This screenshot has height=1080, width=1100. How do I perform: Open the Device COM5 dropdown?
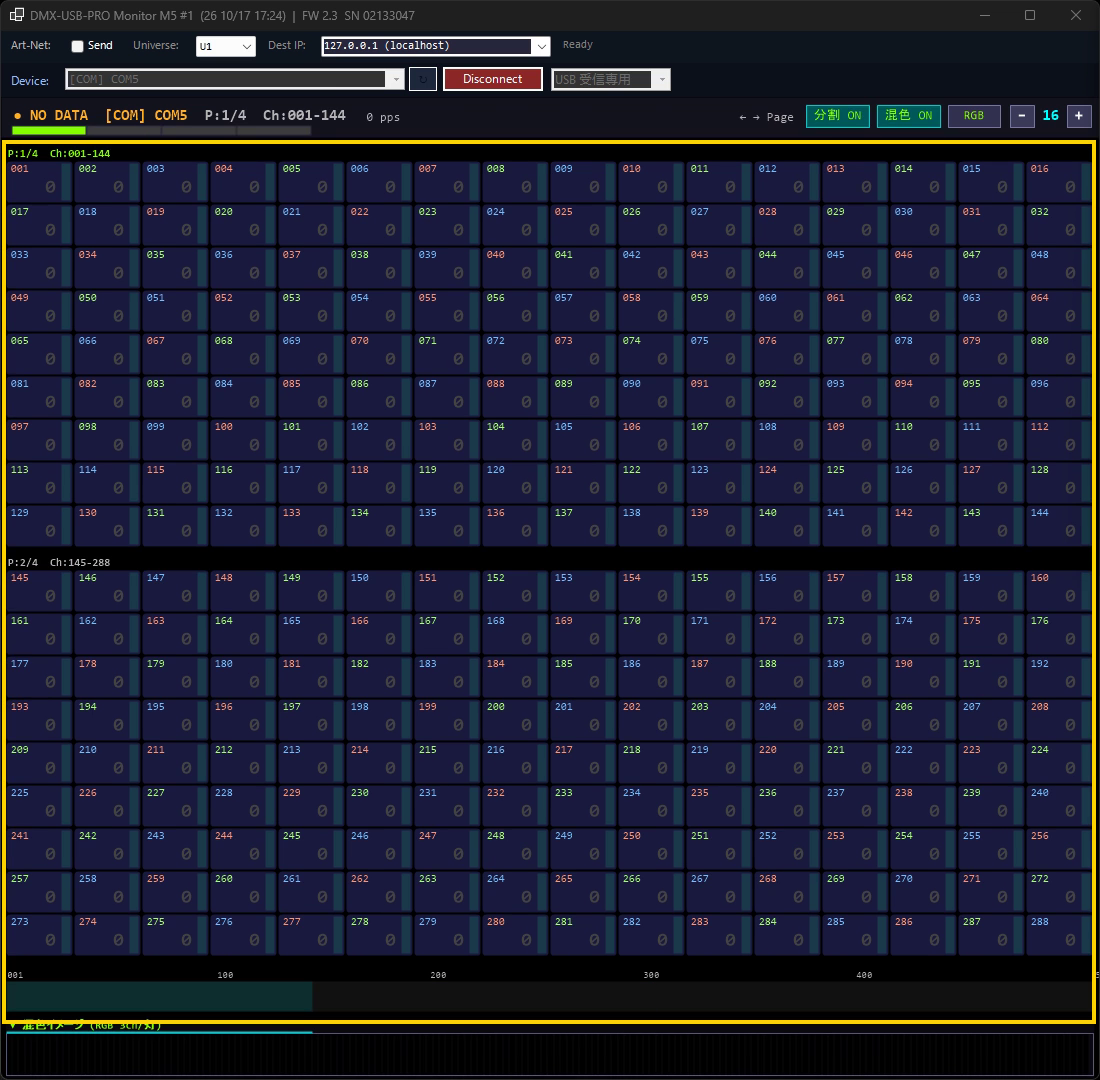point(234,79)
